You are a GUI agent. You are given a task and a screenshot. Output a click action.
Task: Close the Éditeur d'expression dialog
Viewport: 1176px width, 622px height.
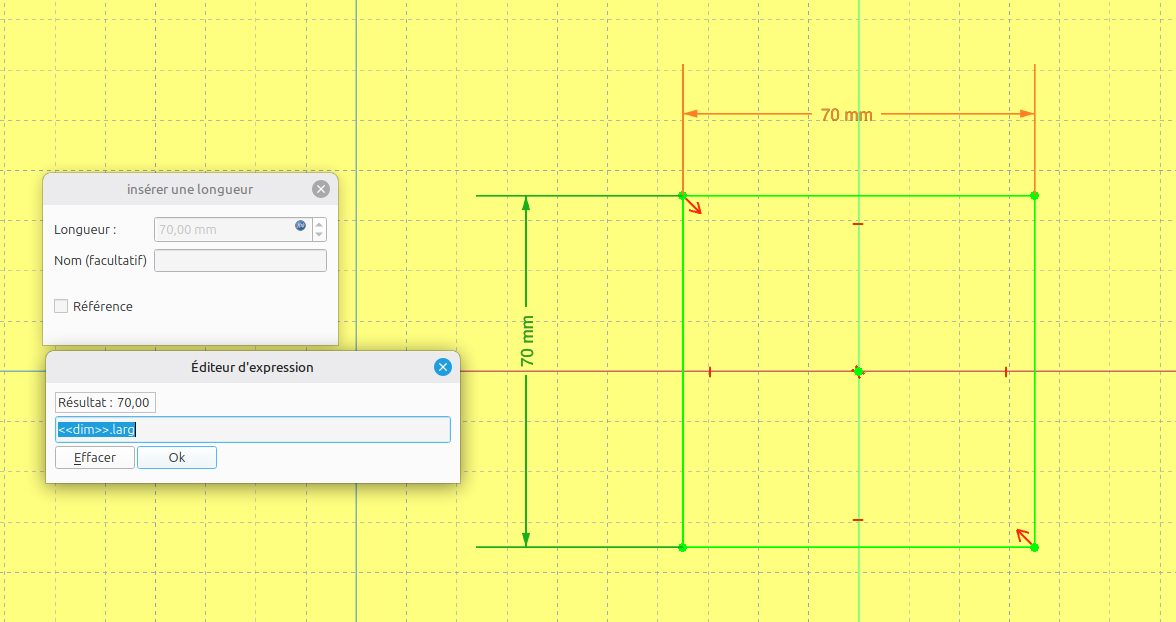pos(443,367)
